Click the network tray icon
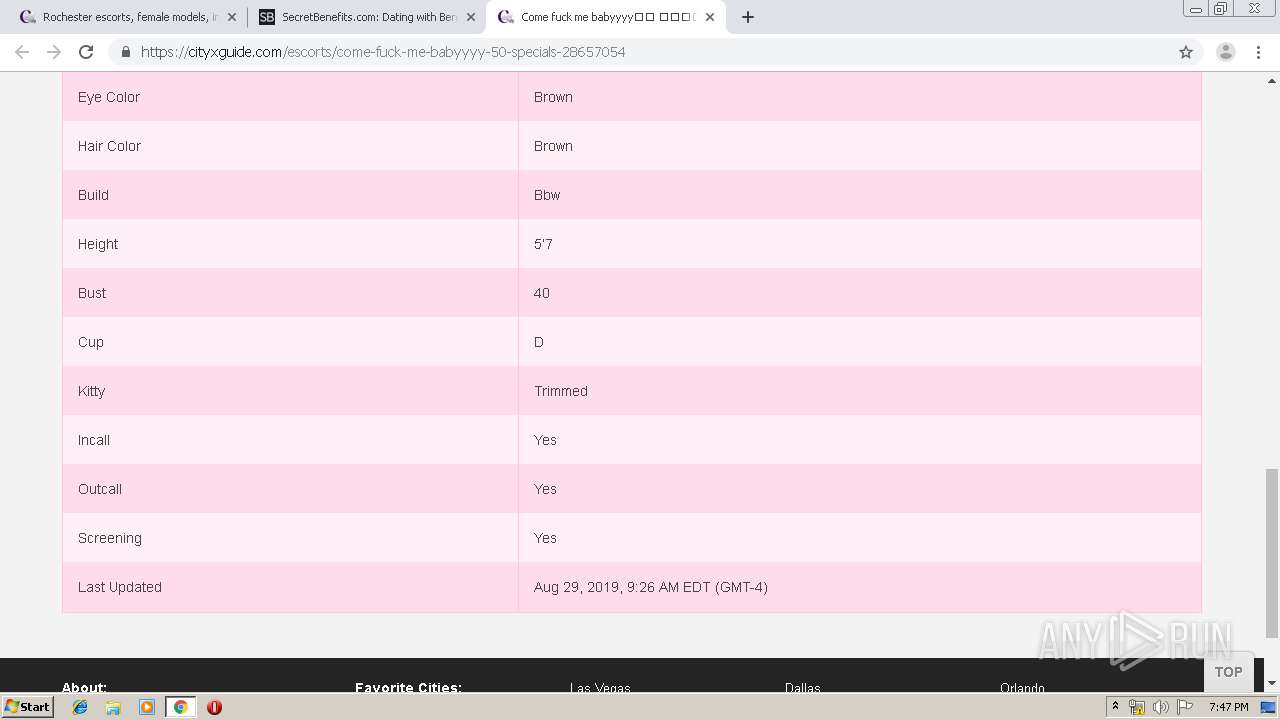1280x720 pixels. (x=1137, y=707)
